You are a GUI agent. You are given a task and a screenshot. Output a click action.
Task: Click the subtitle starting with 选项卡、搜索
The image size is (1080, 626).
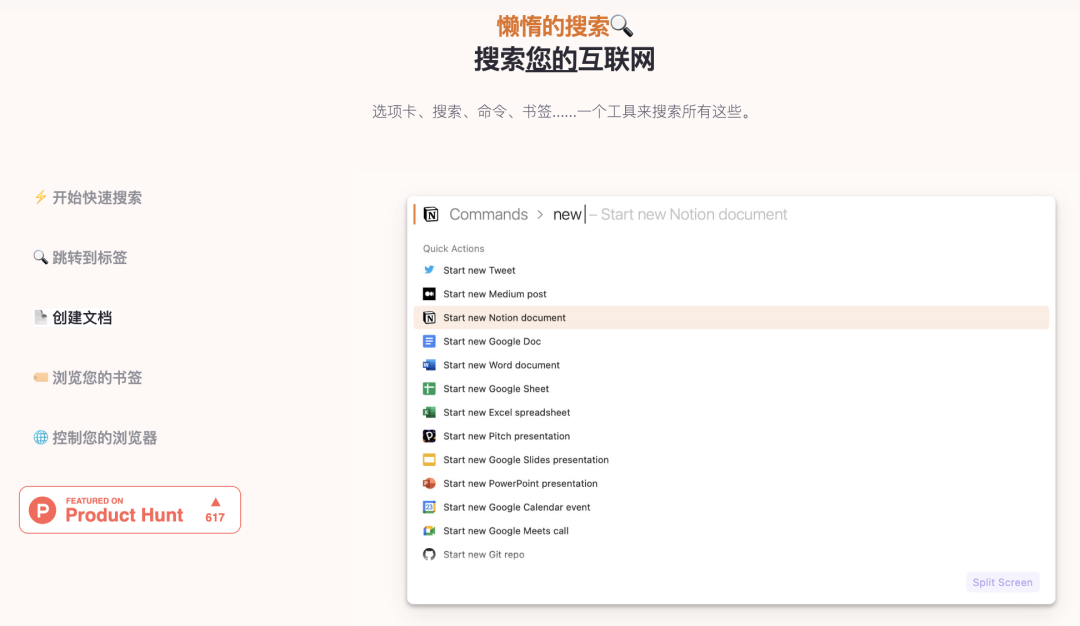coord(563,112)
